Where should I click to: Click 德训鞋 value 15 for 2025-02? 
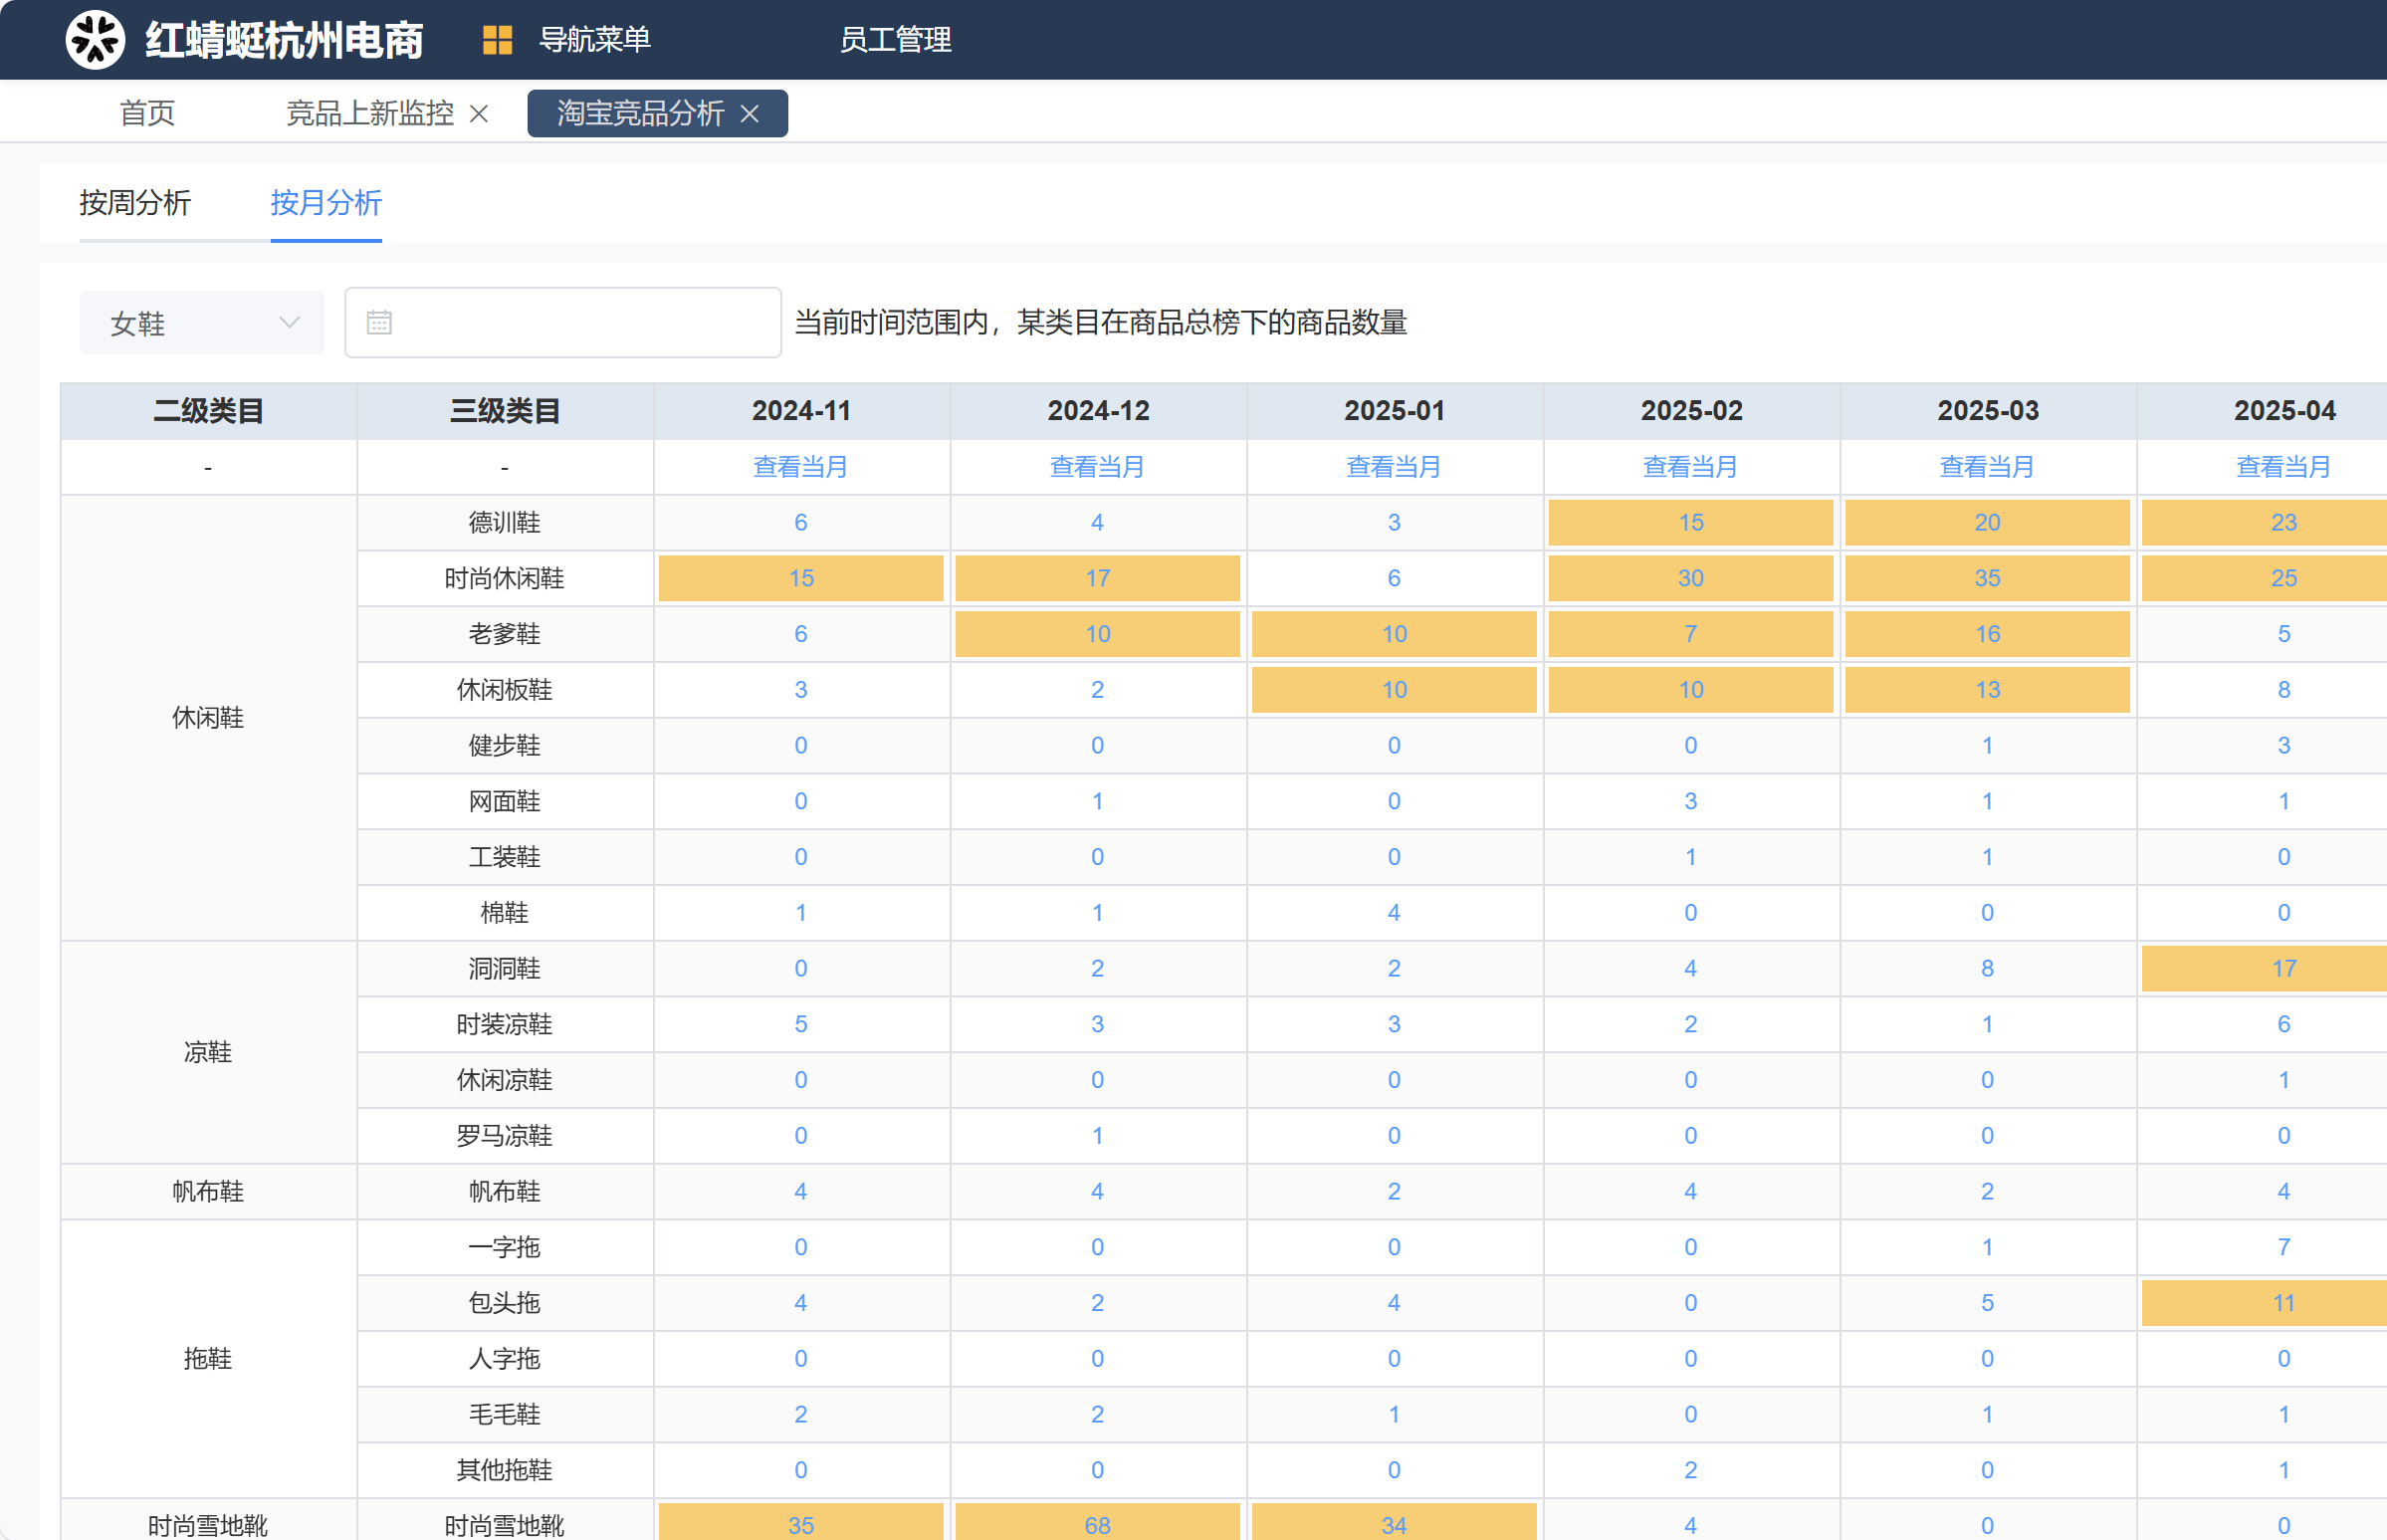coord(1691,523)
